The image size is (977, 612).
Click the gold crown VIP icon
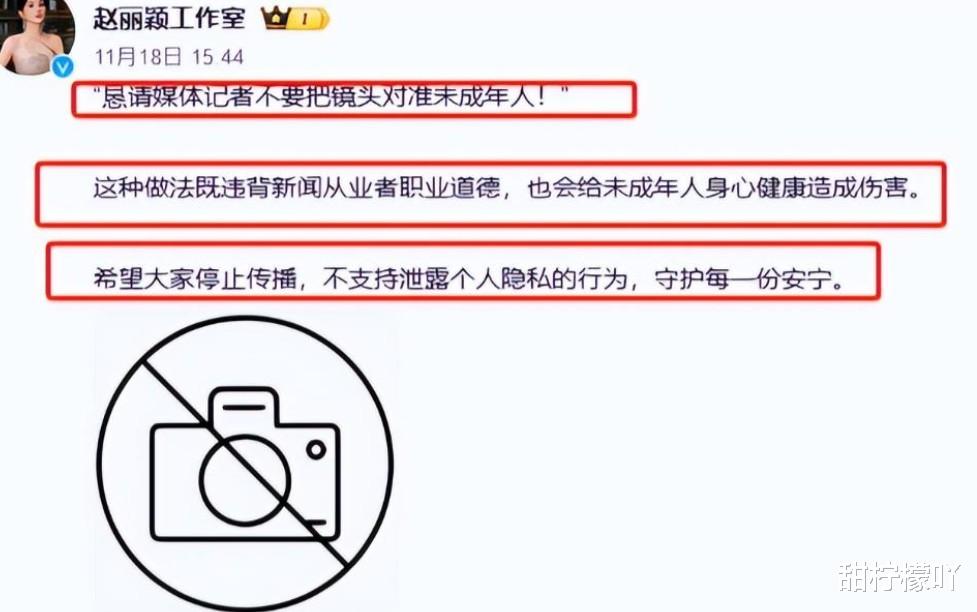[275, 18]
